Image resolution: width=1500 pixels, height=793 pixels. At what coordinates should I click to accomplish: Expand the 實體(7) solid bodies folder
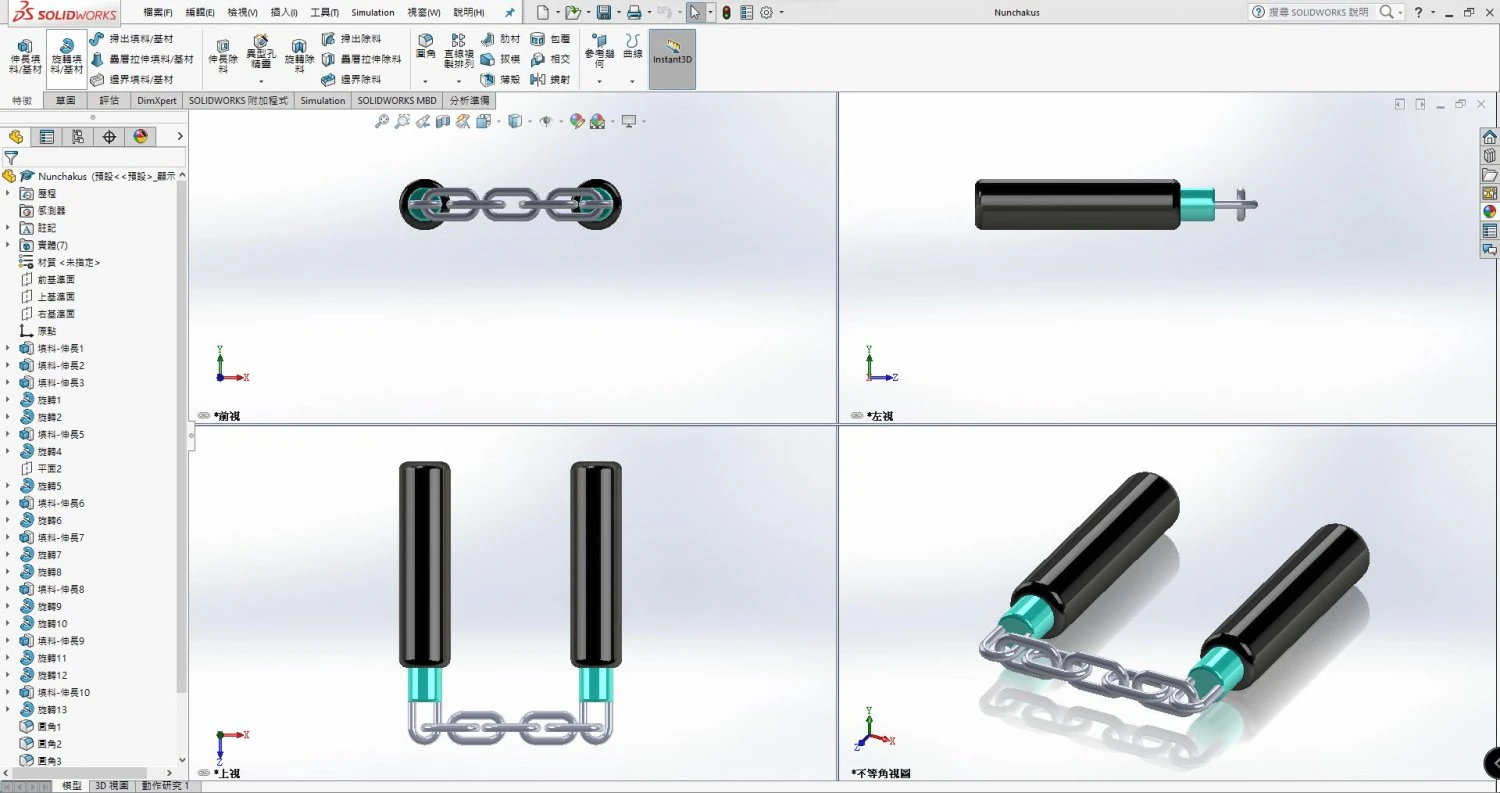(8, 245)
